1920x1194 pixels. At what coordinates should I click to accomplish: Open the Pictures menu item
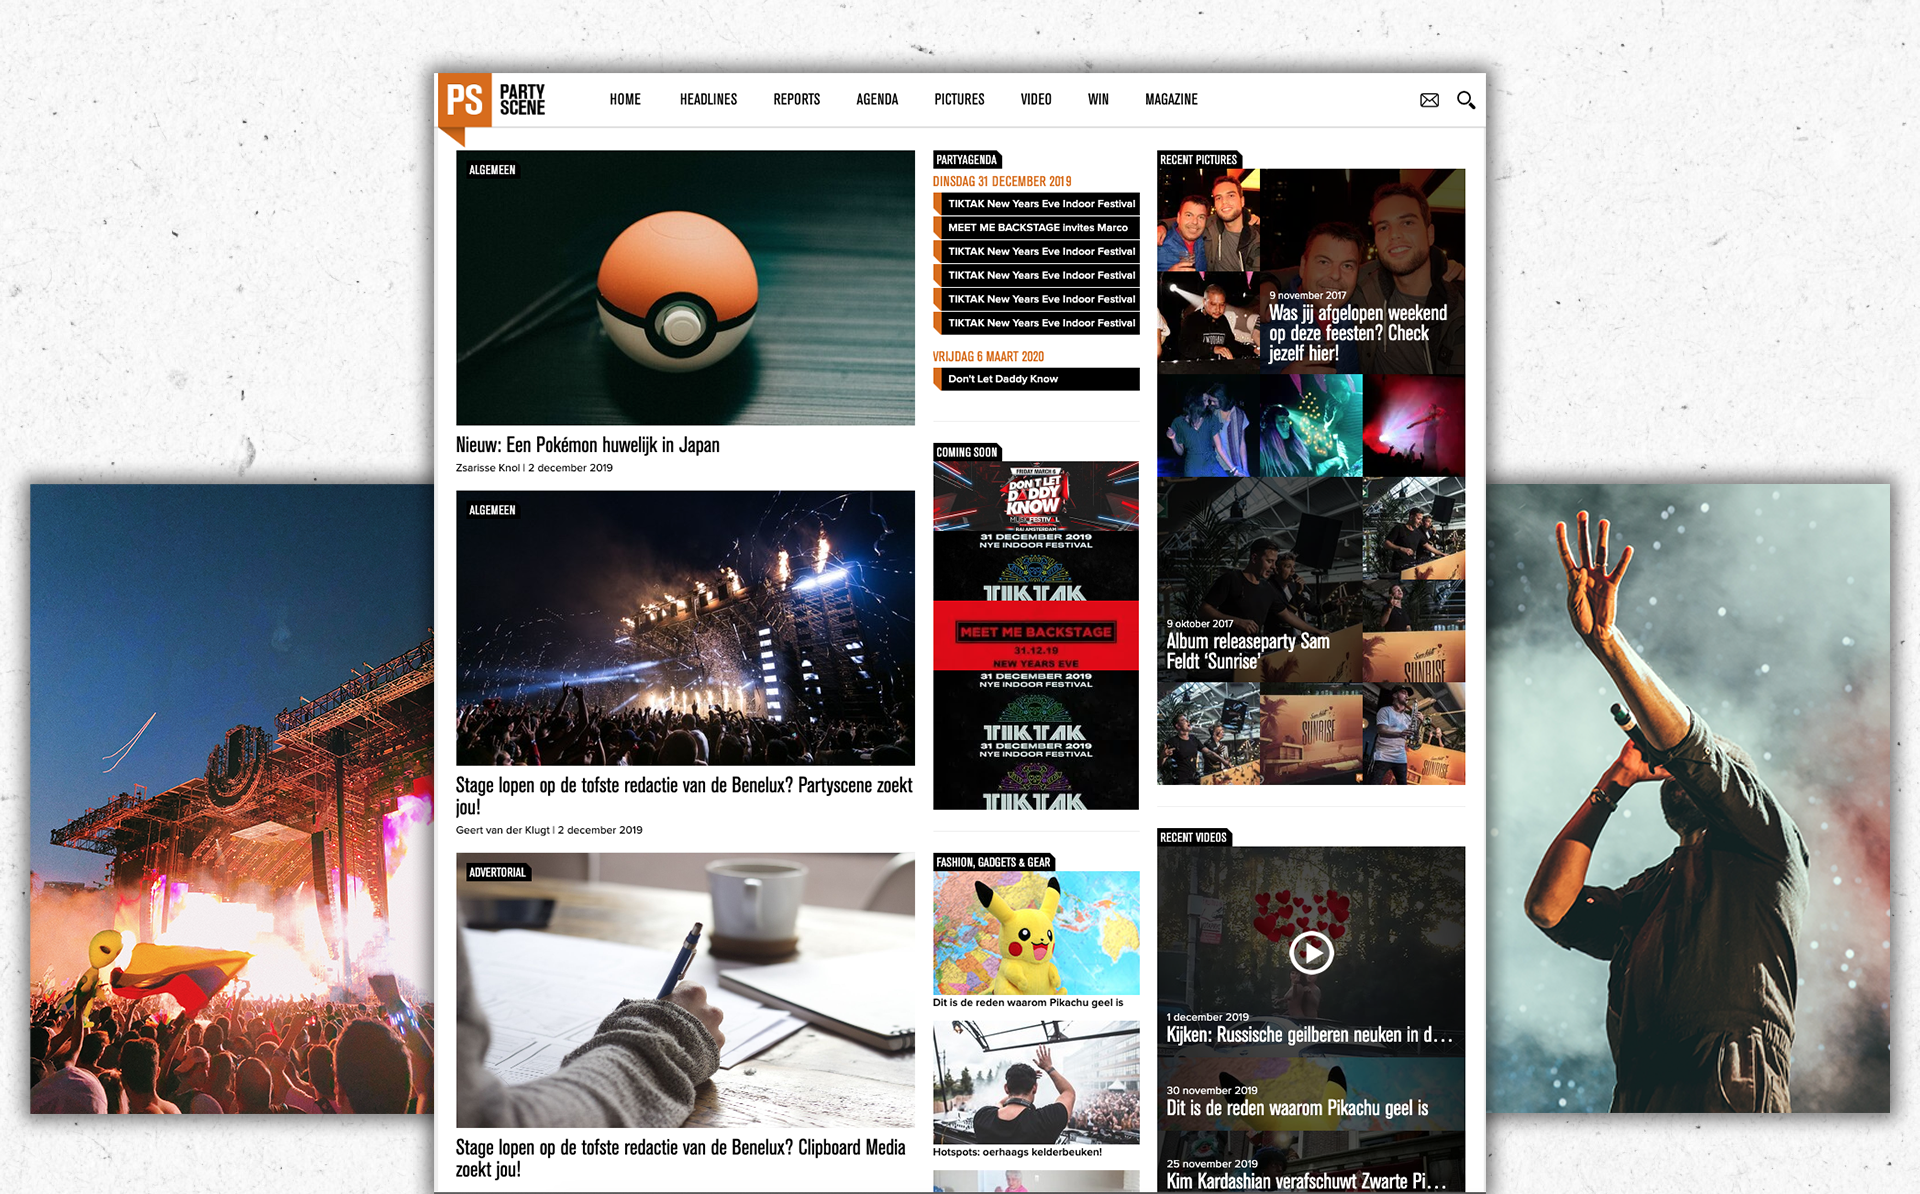coord(959,99)
